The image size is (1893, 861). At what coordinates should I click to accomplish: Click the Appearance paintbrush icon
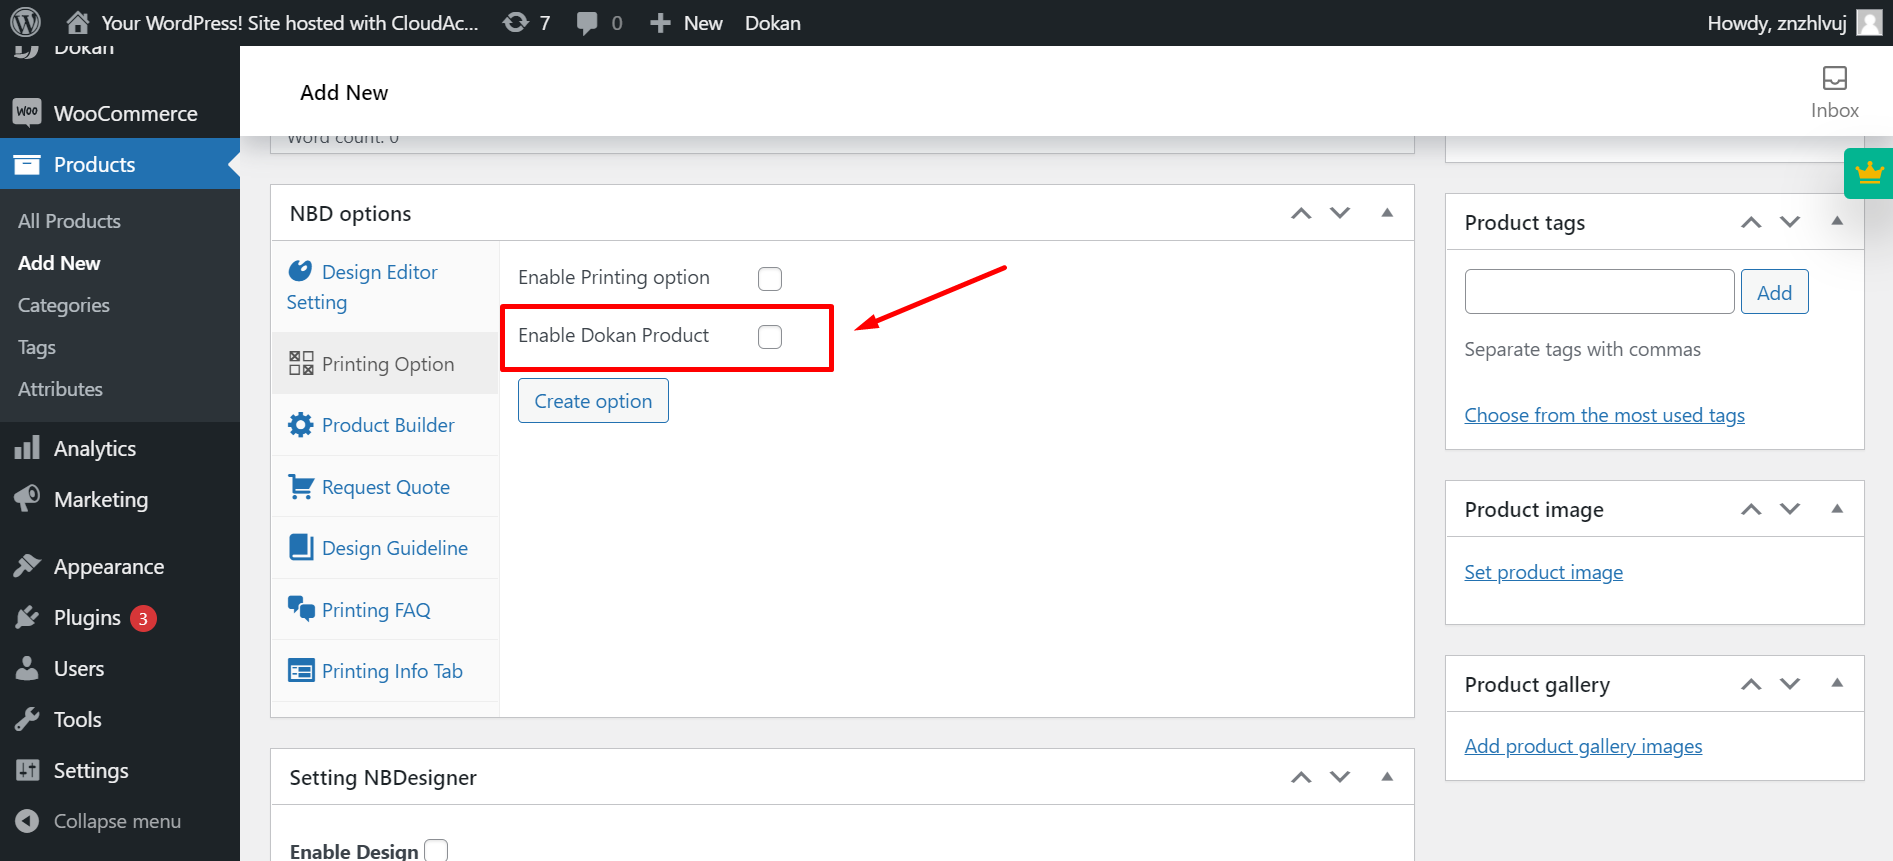coord(27,566)
